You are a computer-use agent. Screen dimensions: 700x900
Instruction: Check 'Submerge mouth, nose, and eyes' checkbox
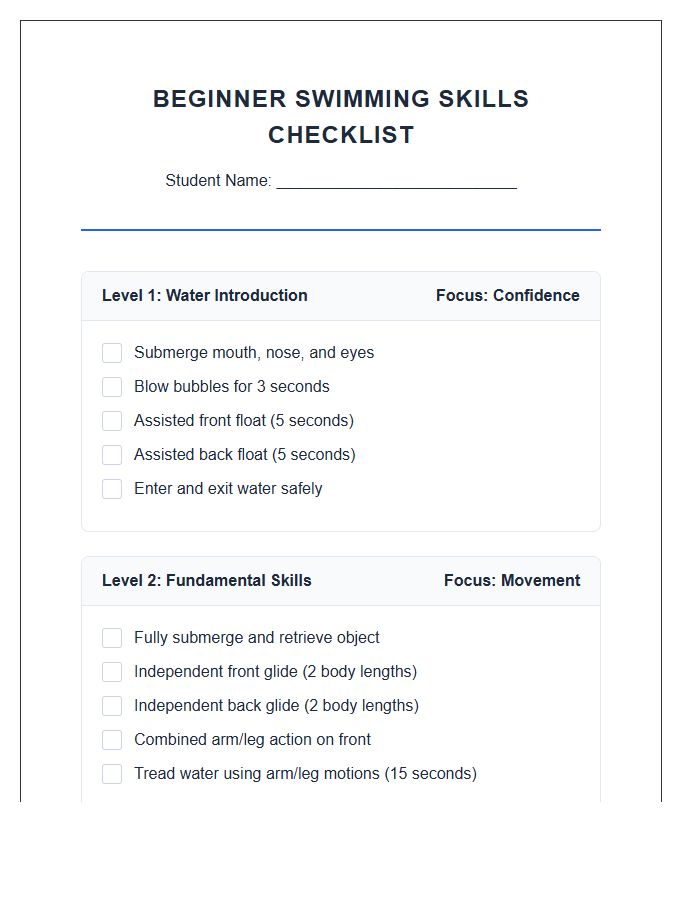coord(112,353)
